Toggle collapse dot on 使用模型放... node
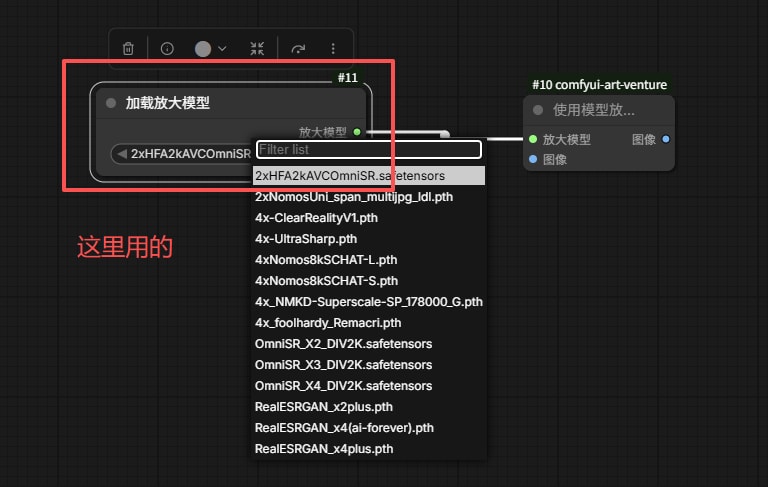This screenshot has width=768, height=487. click(538, 110)
